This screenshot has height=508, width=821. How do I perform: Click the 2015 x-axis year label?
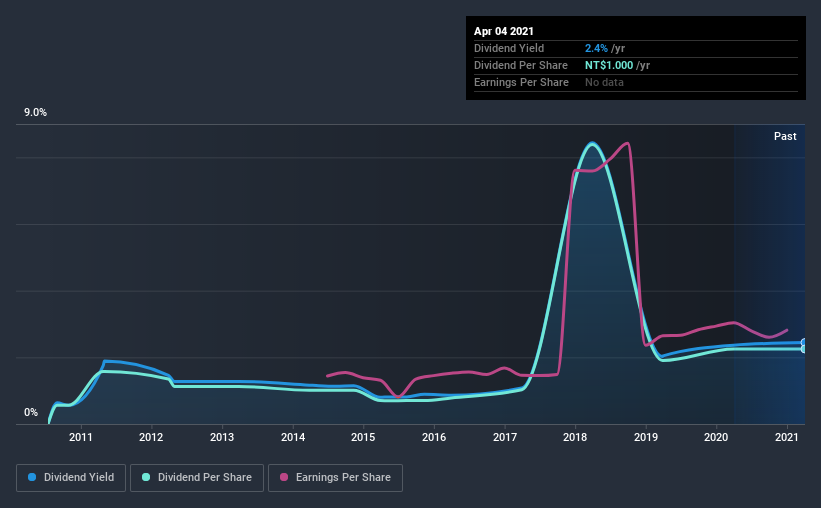(363, 437)
